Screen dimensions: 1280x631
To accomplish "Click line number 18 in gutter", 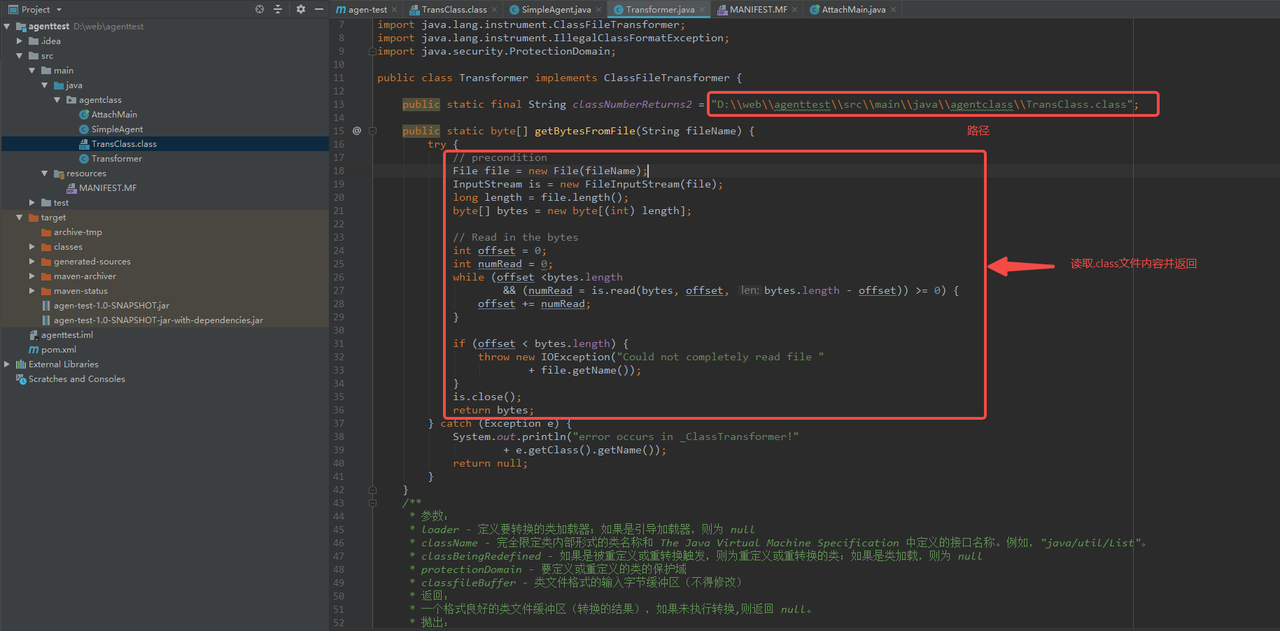I will pyautogui.click(x=339, y=170).
